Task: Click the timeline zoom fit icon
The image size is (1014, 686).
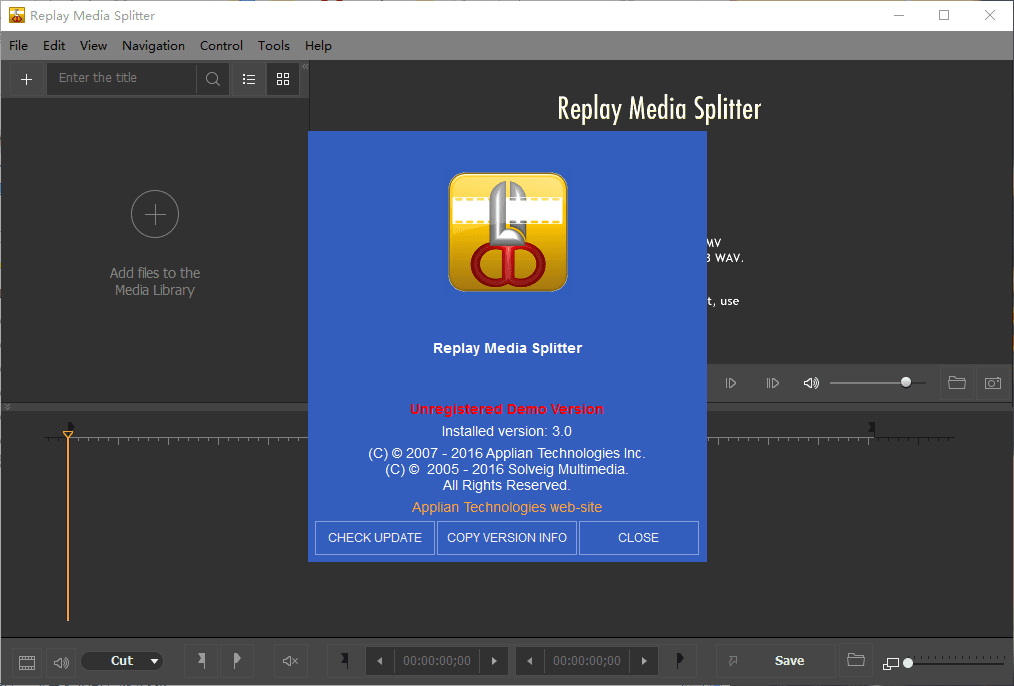Action: tap(891, 663)
